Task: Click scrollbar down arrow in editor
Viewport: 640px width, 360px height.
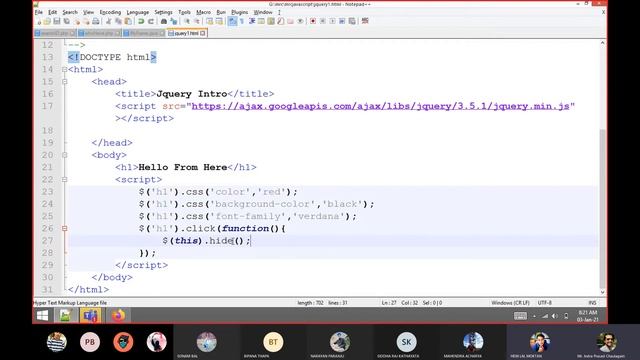Action: [602, 292]
